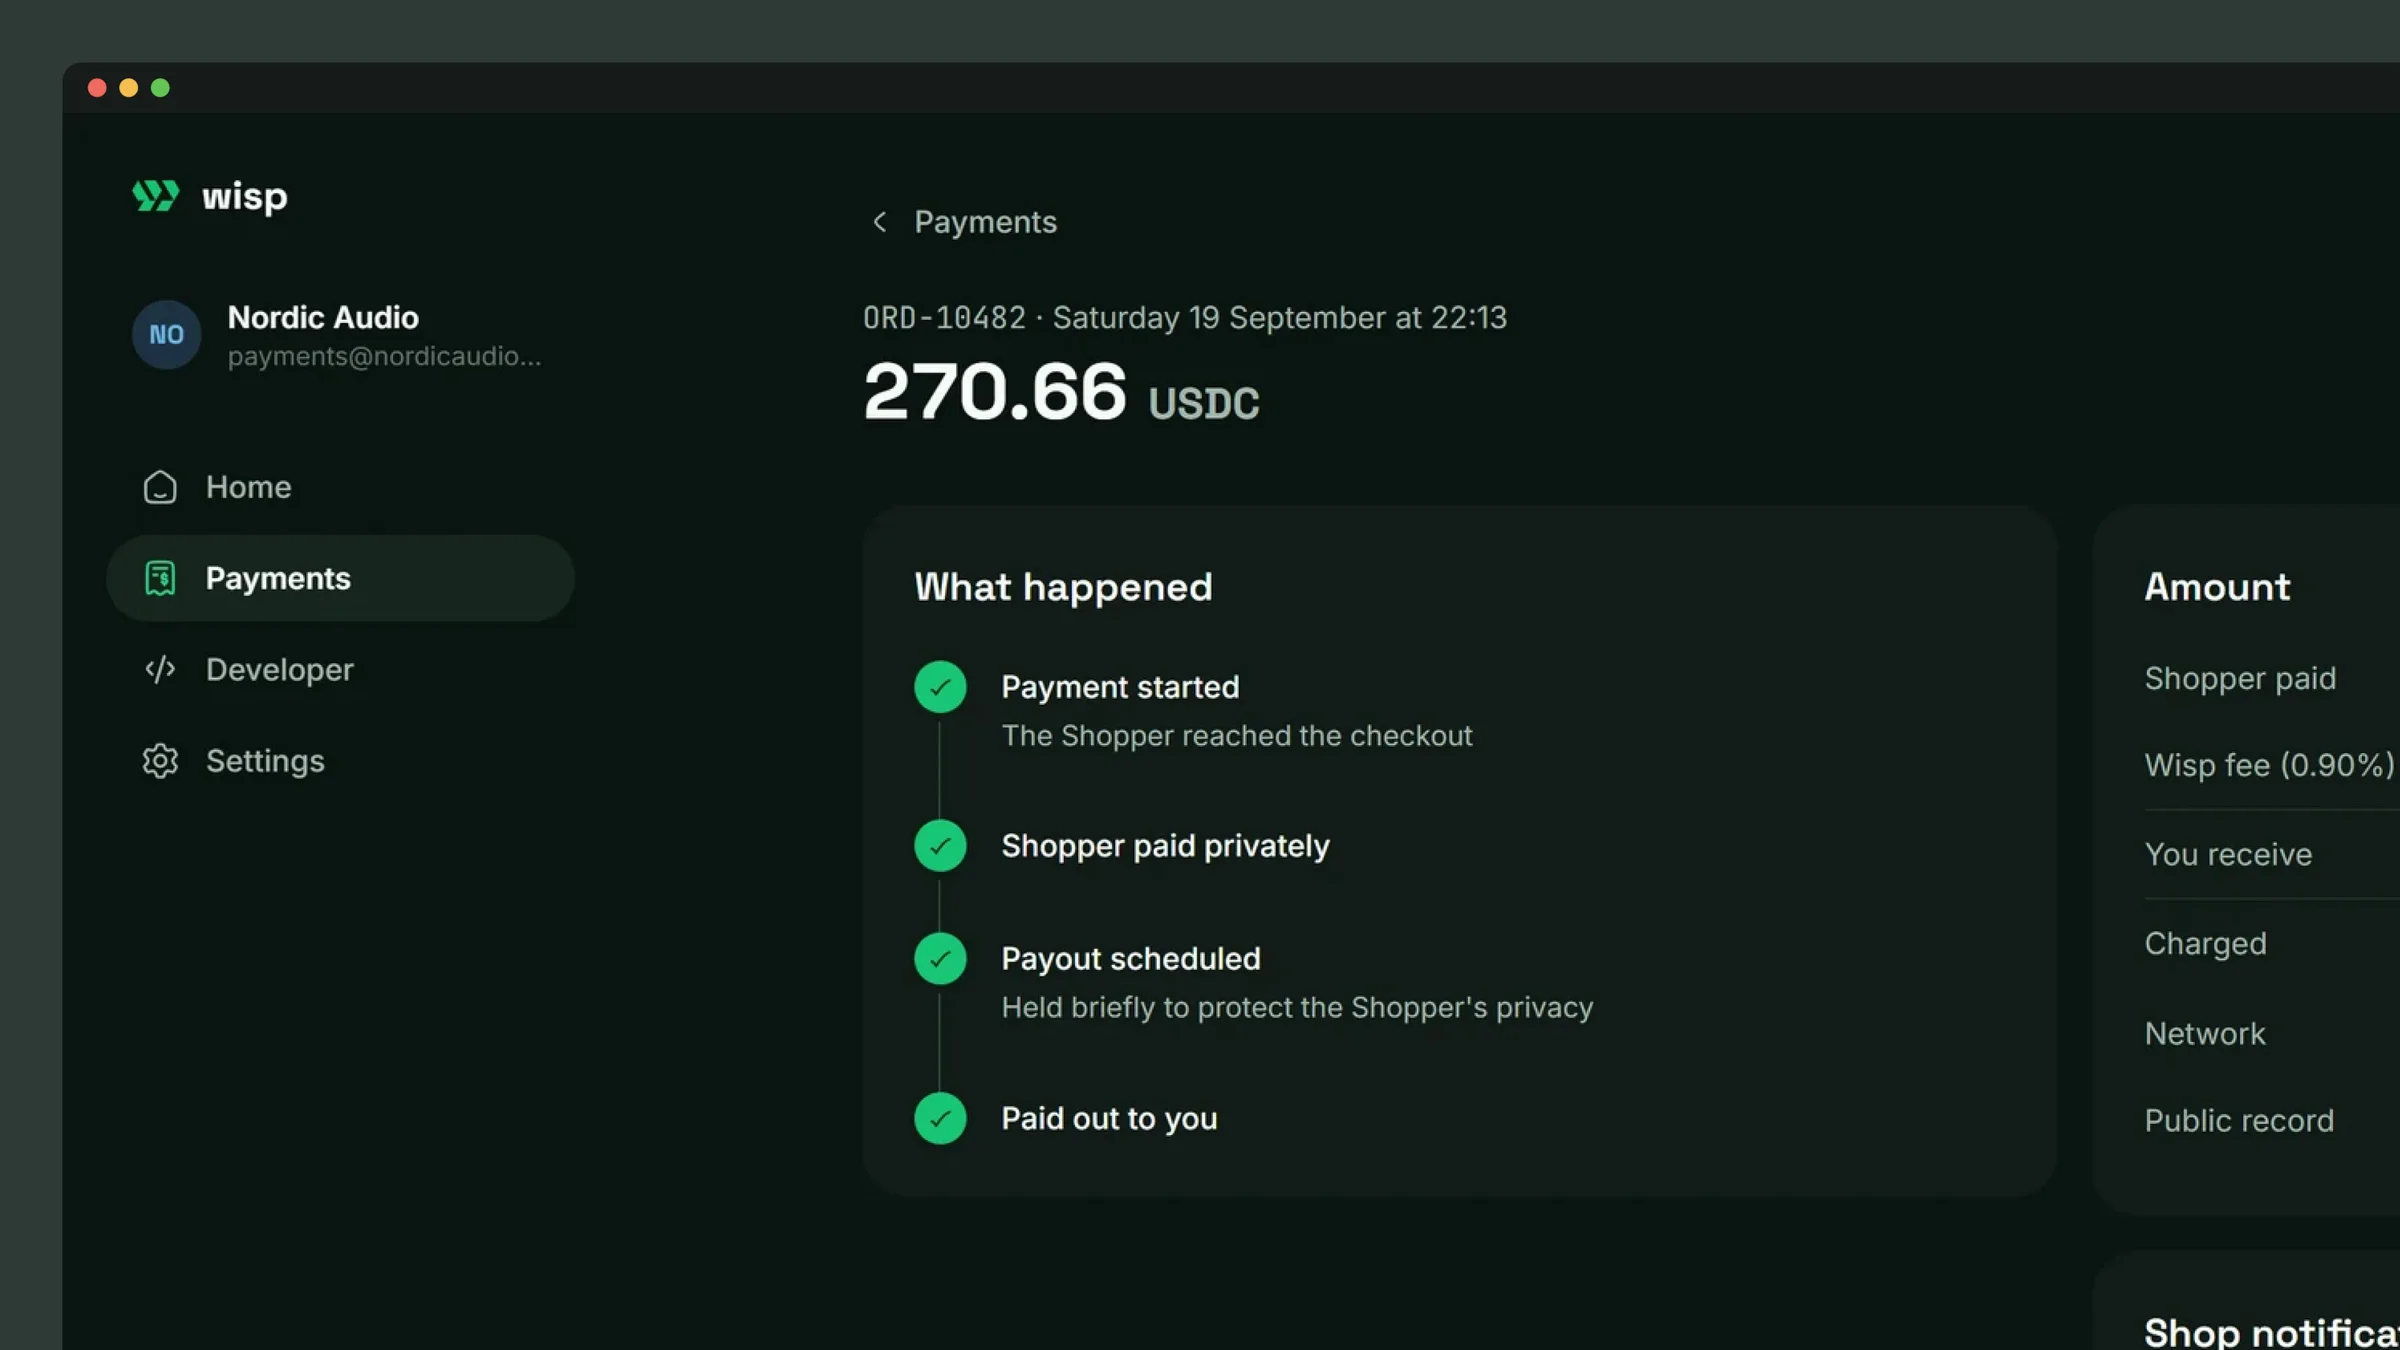Go to the Developer section
This screenshot has height=1350, width=2400.
[x=340, y=669]
